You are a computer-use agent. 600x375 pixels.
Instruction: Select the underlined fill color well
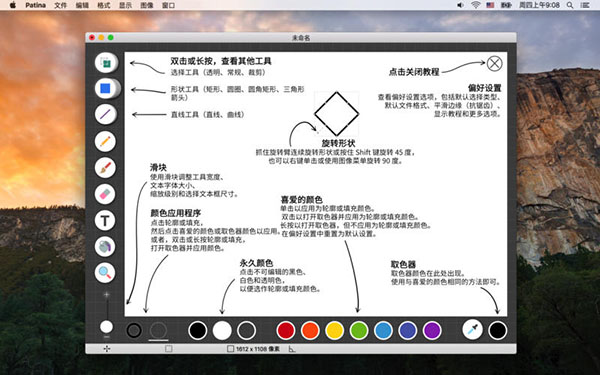pos(158,330)
